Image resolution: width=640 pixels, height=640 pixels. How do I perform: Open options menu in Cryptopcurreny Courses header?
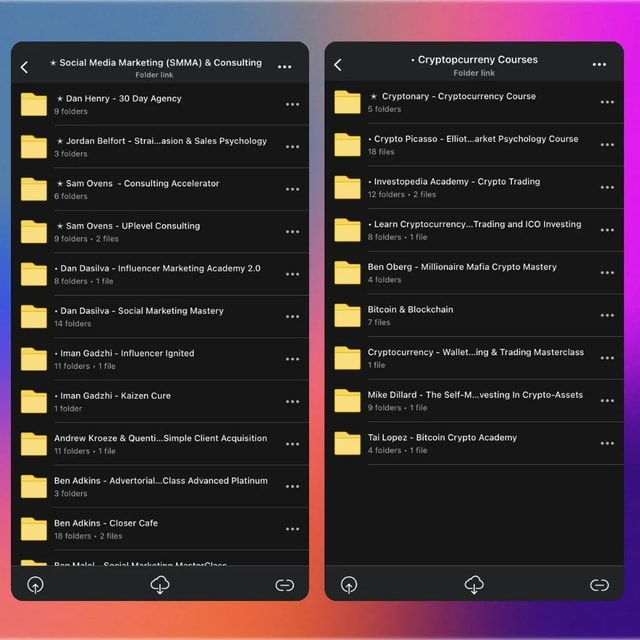coord(599,64)
